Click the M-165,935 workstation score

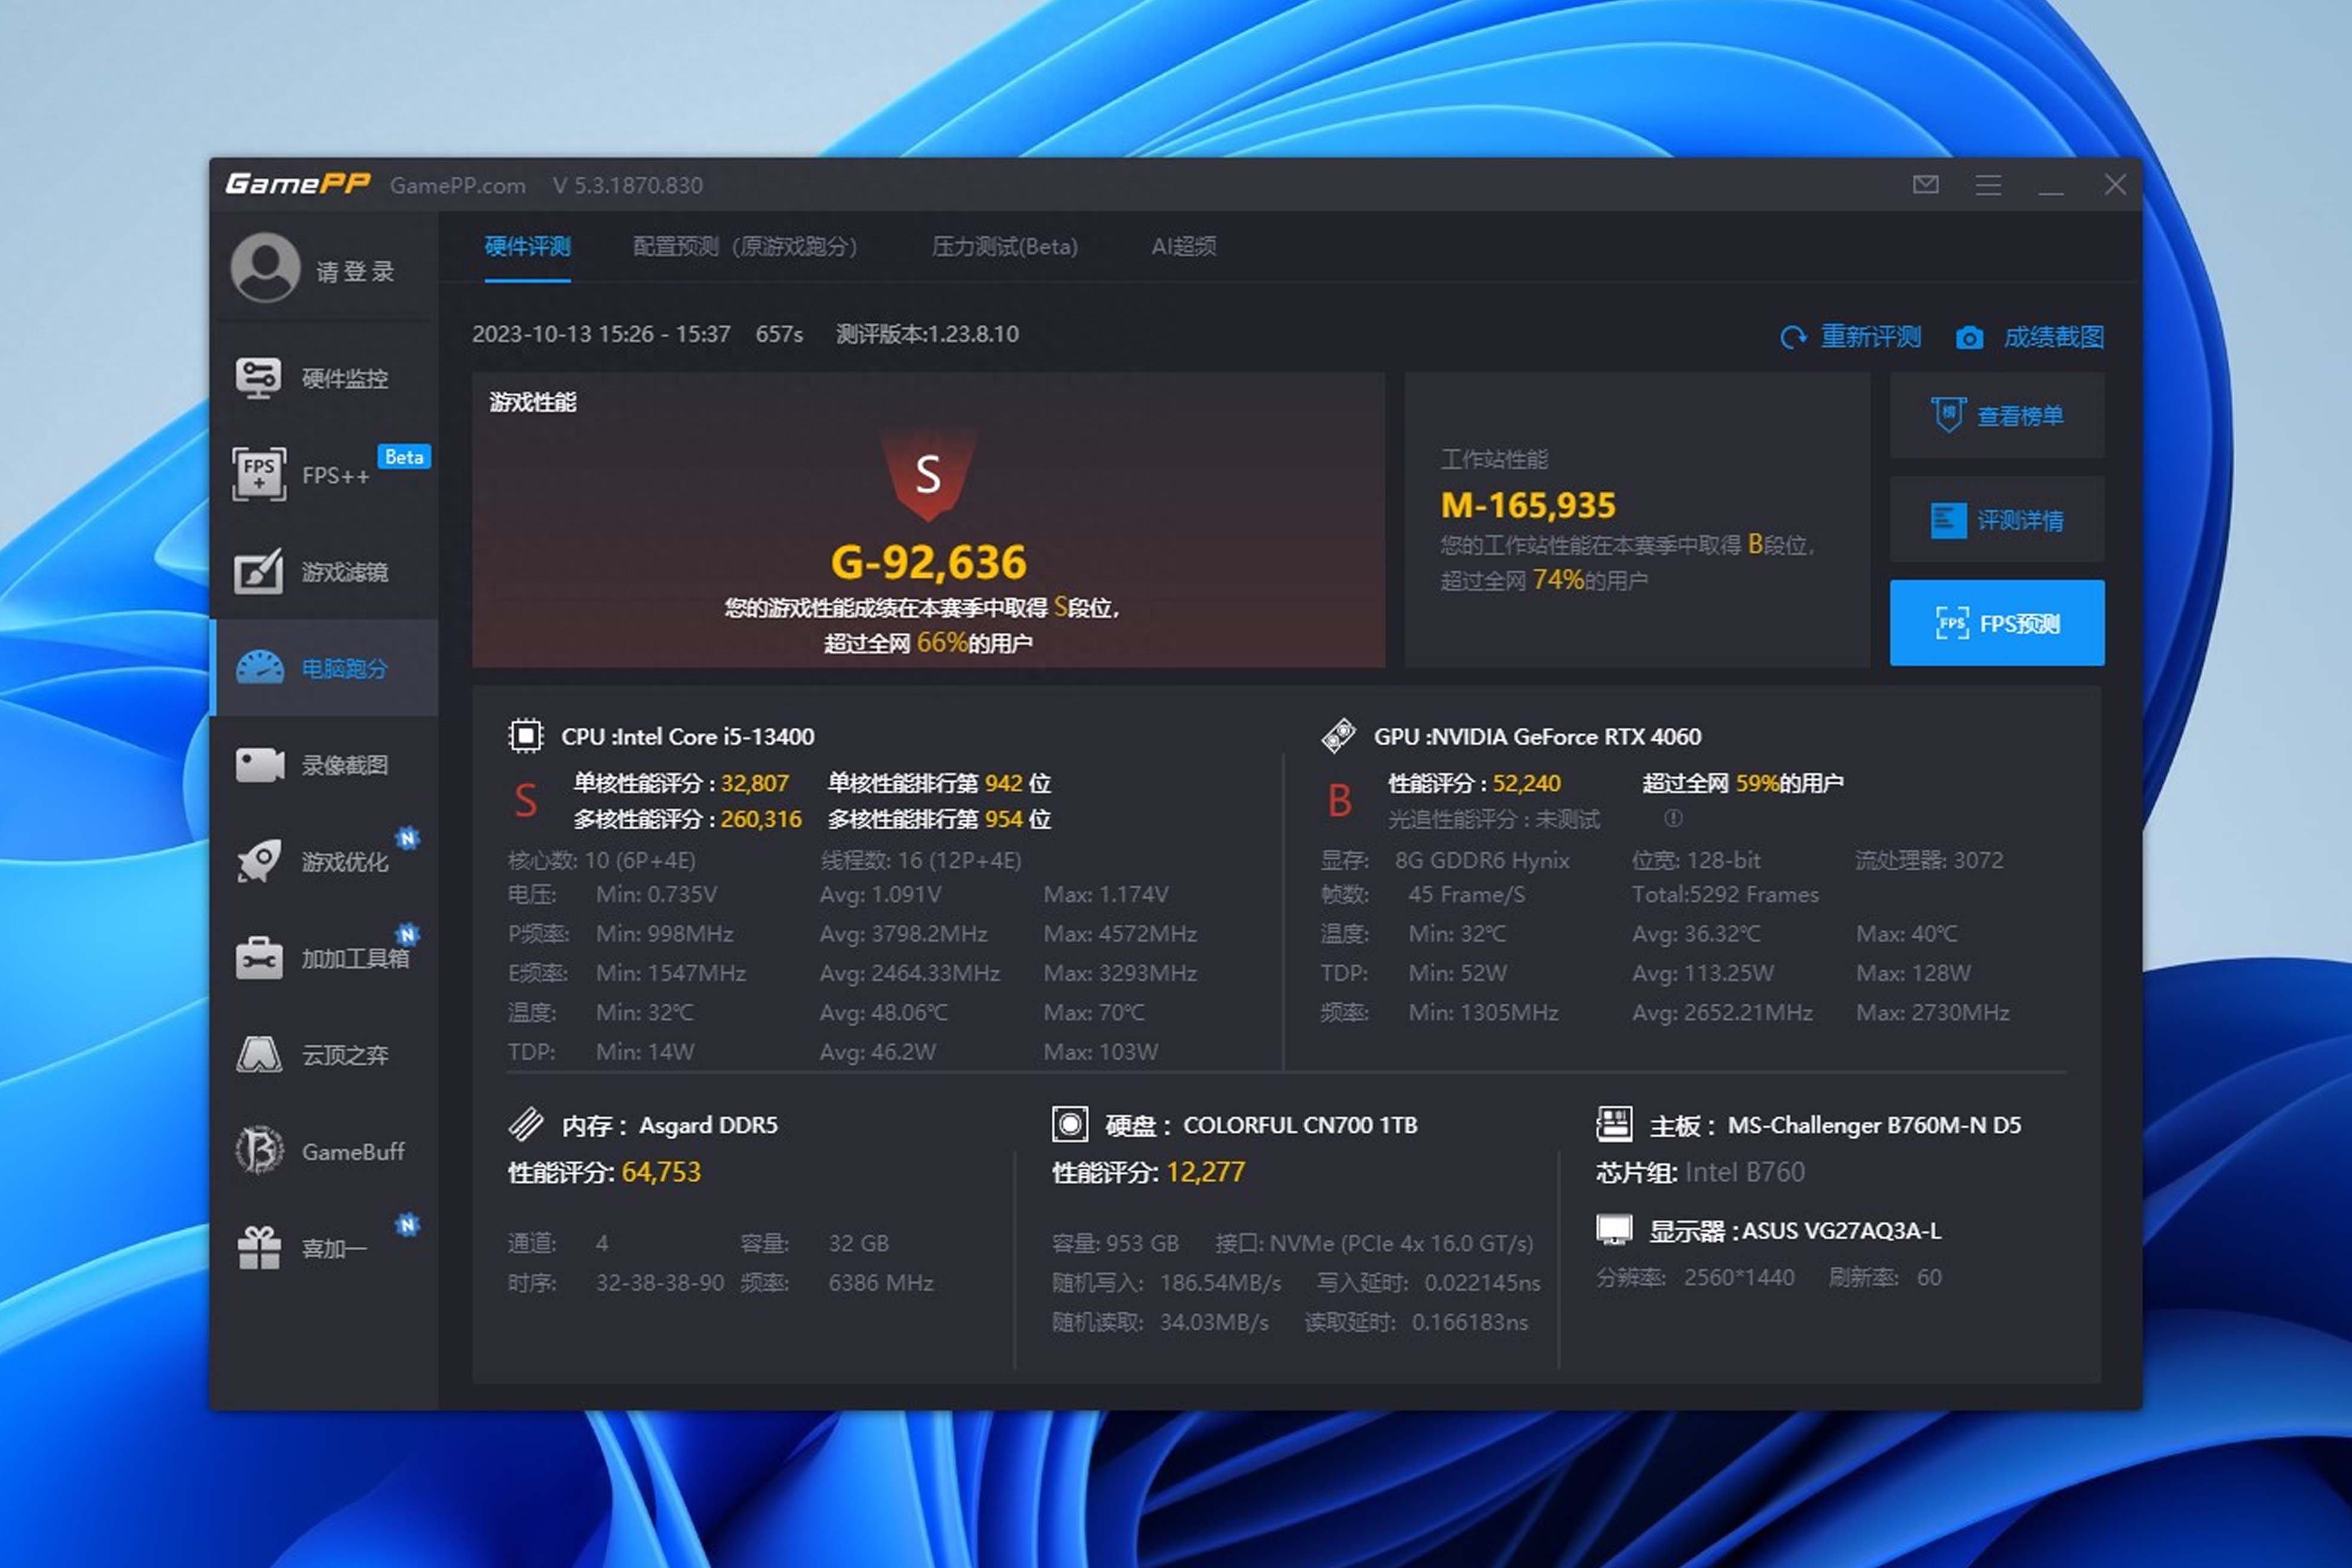click(1527, 505)
